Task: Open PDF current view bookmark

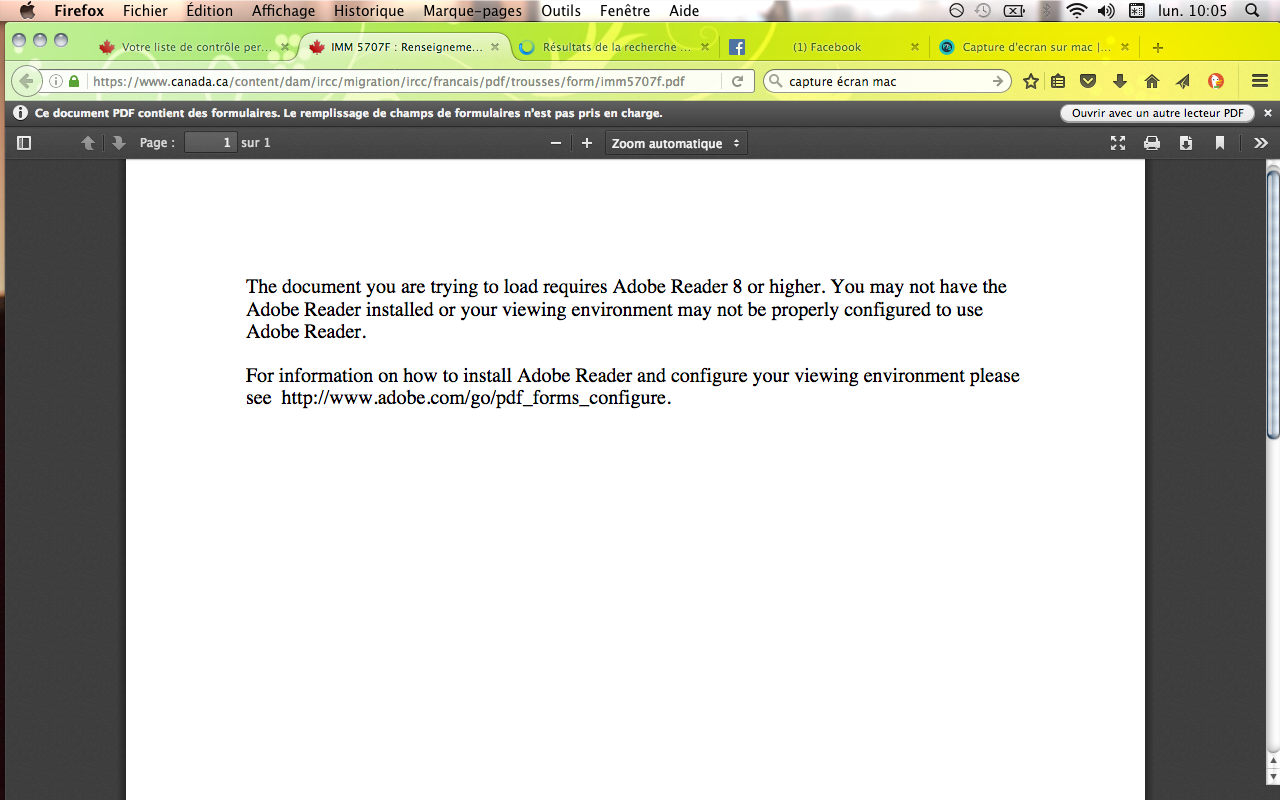Action: tap(1220, 143)
